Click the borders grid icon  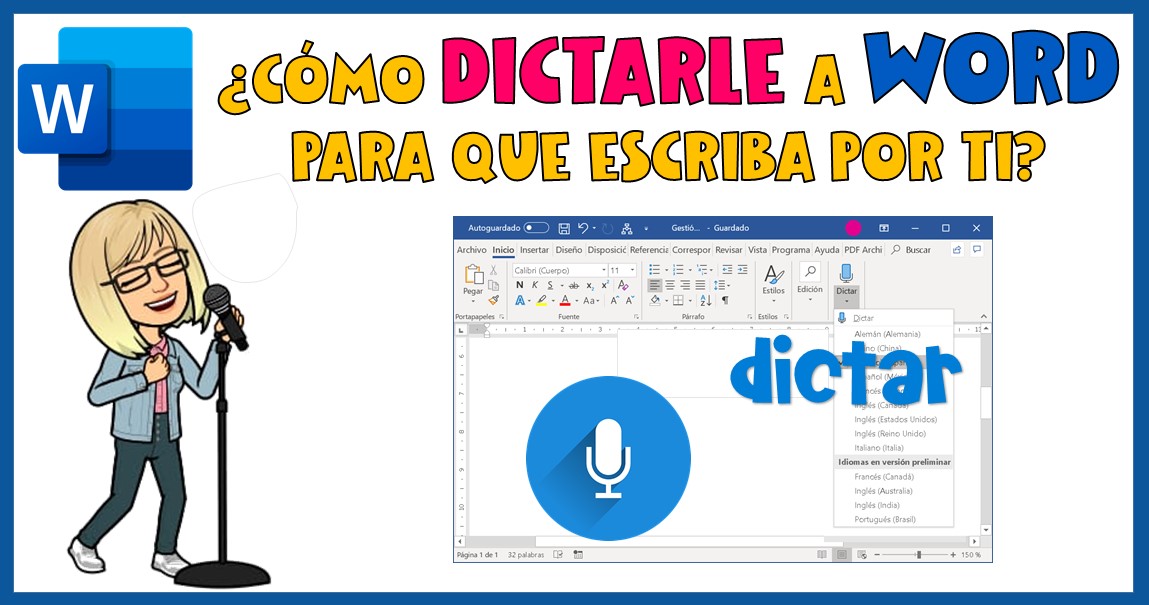679,300
